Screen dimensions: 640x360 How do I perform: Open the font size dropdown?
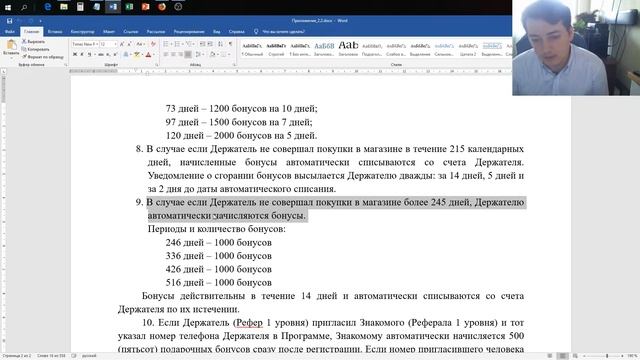(x=115, y=44)
